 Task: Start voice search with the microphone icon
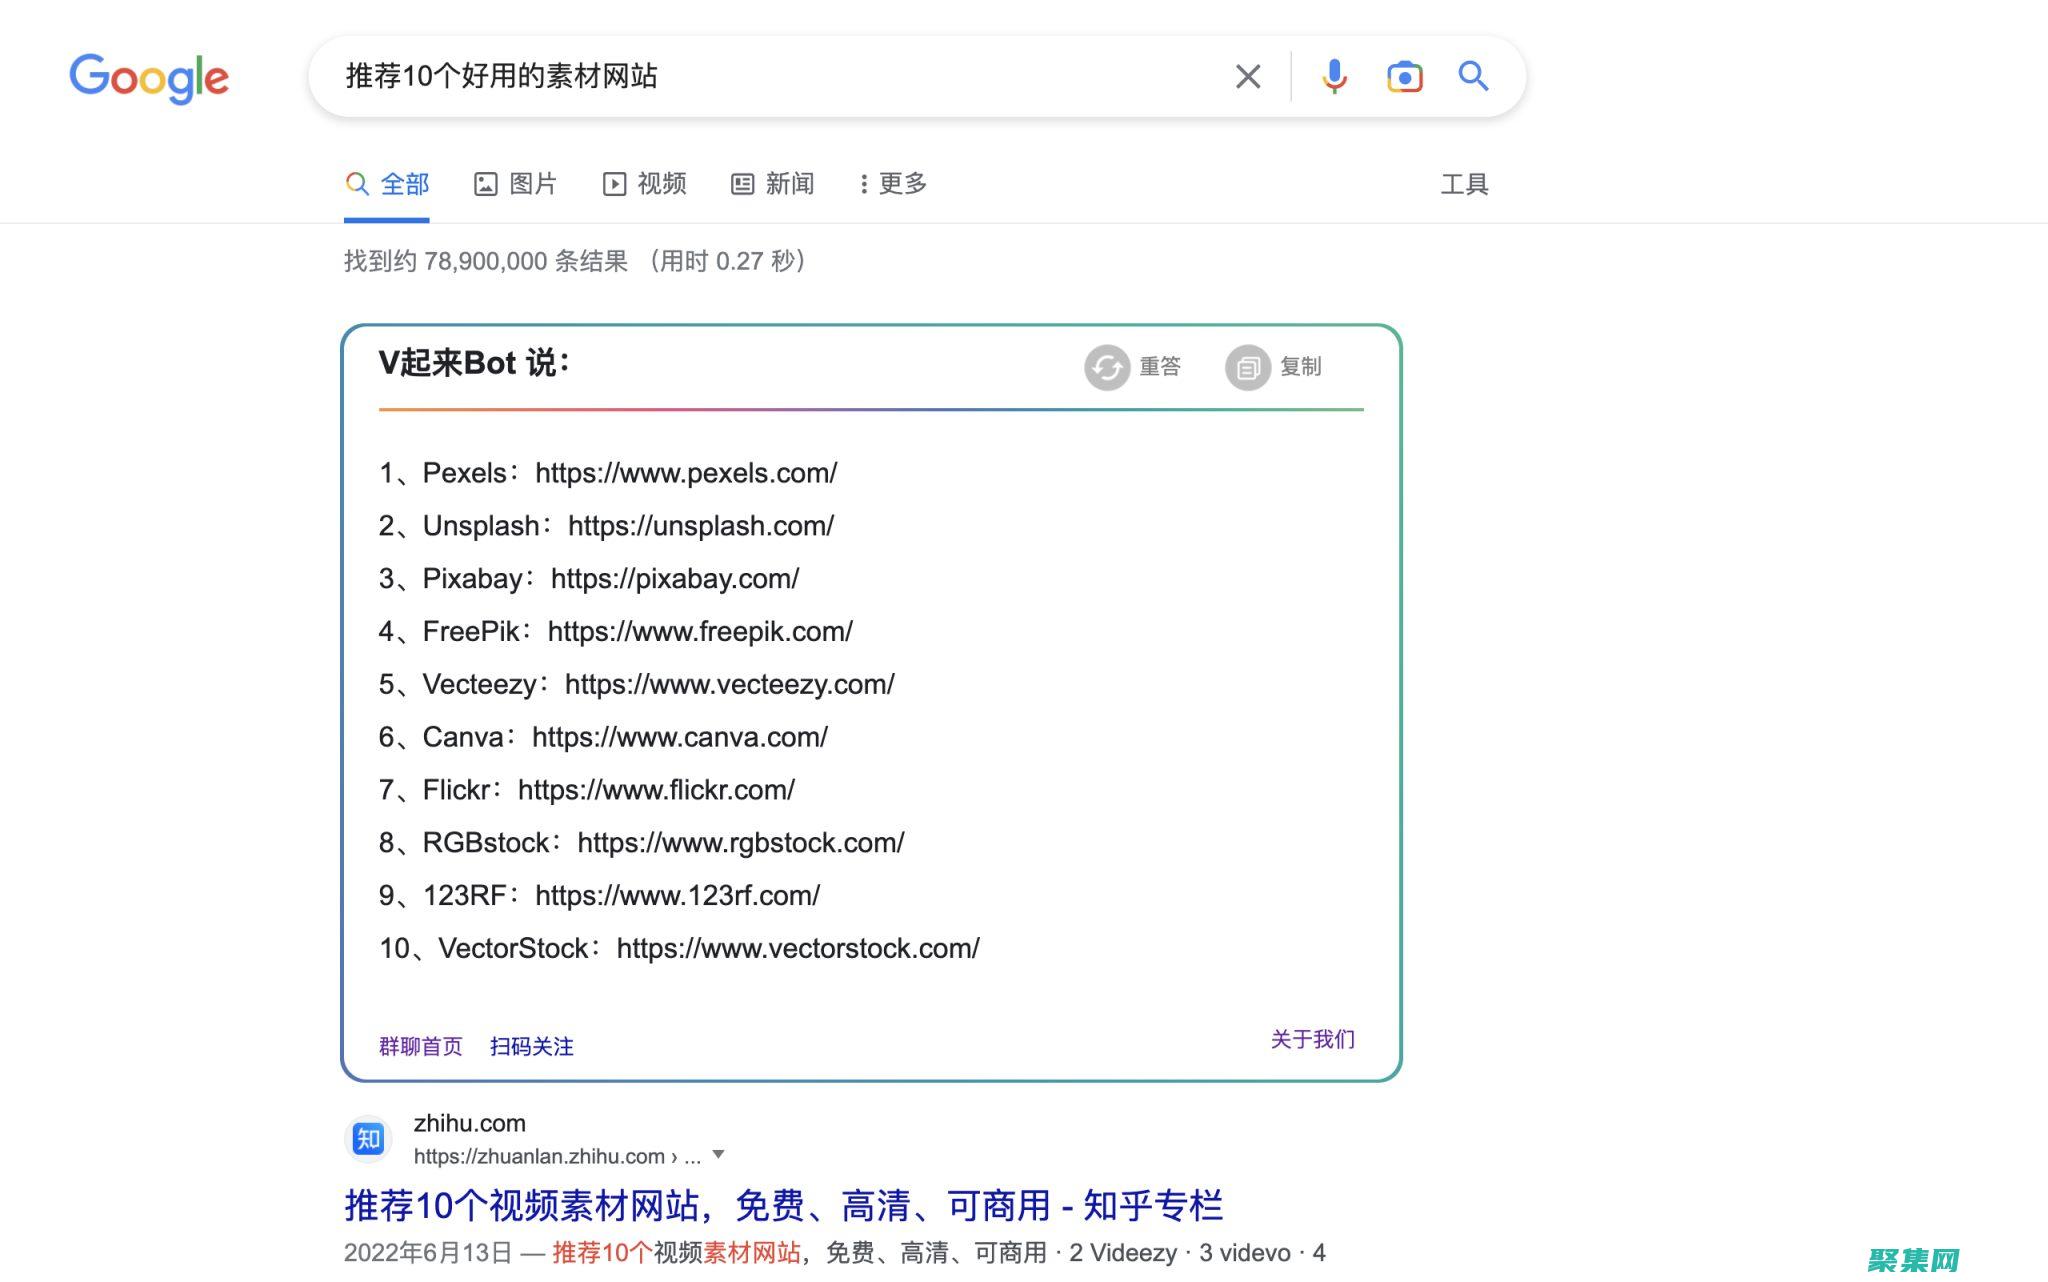pyautogui.click(x=1333, y=76)
